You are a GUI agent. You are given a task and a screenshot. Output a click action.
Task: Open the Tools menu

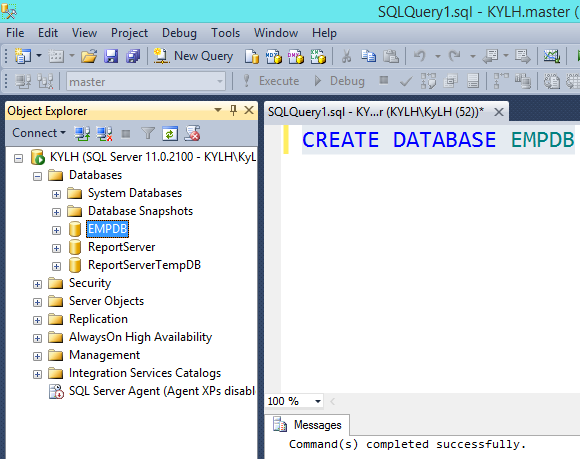pyautogui.click(x=225, y=33)
